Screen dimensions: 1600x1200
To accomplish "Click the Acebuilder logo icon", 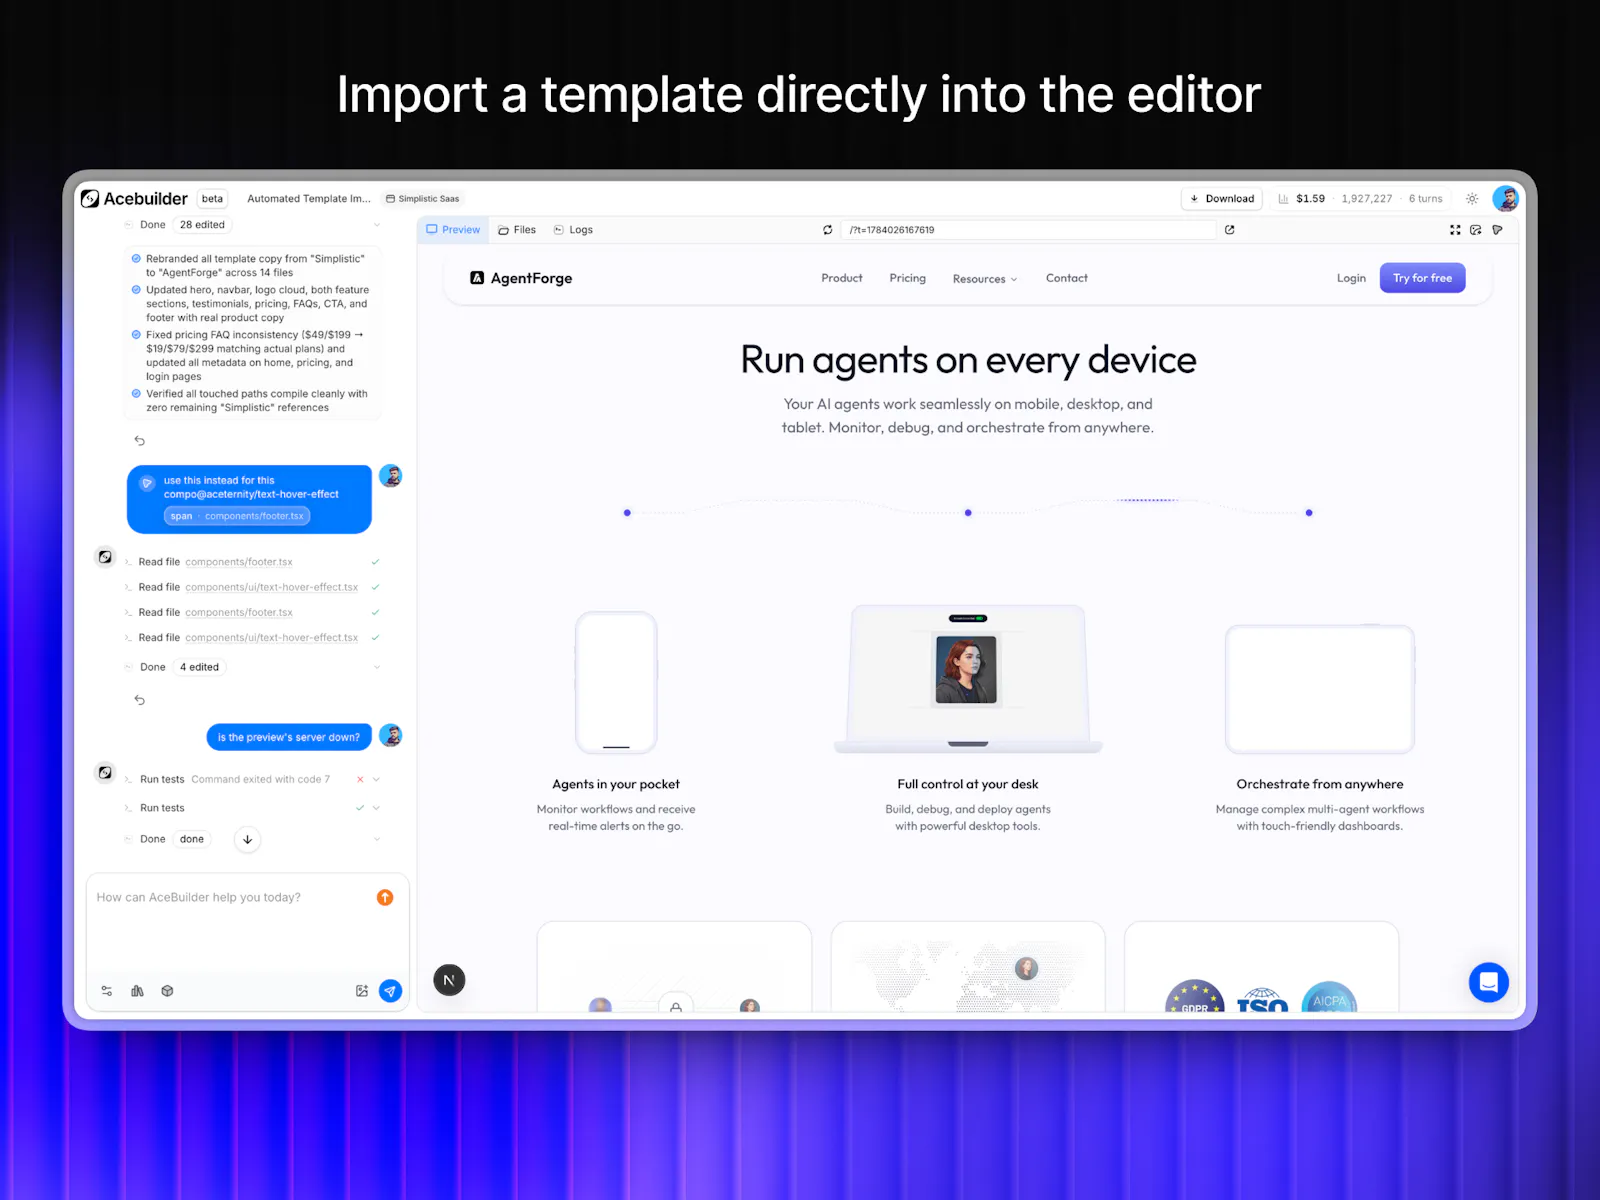I will (x=90, y=198).
